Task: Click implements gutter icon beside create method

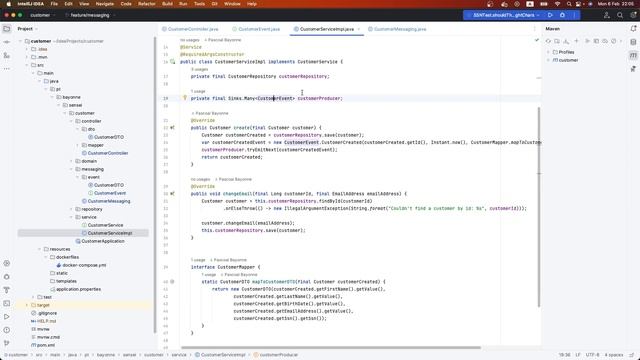Action: (172, 127)
